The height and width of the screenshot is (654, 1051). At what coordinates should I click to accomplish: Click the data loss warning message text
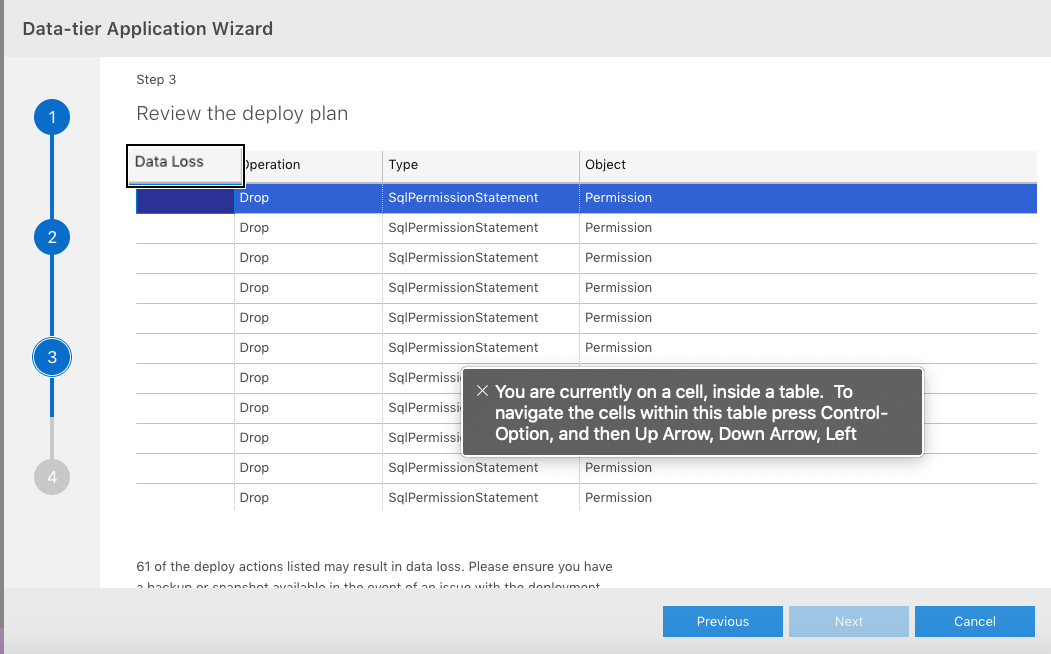coord(374,566)
